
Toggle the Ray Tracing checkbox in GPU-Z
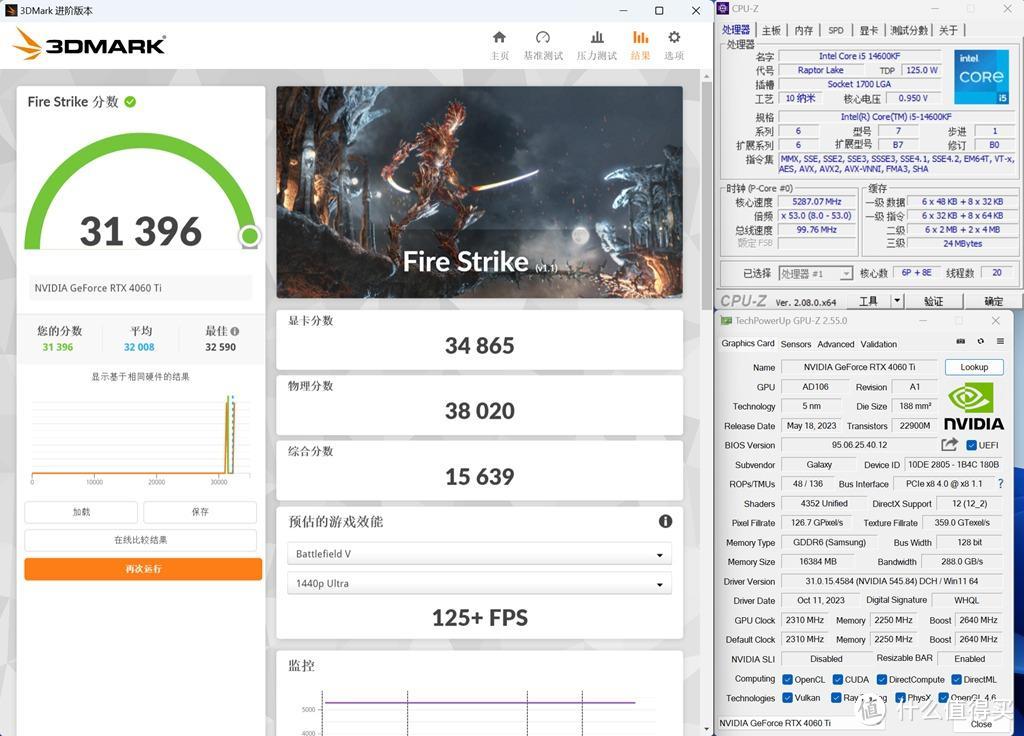tap(836, 697)
